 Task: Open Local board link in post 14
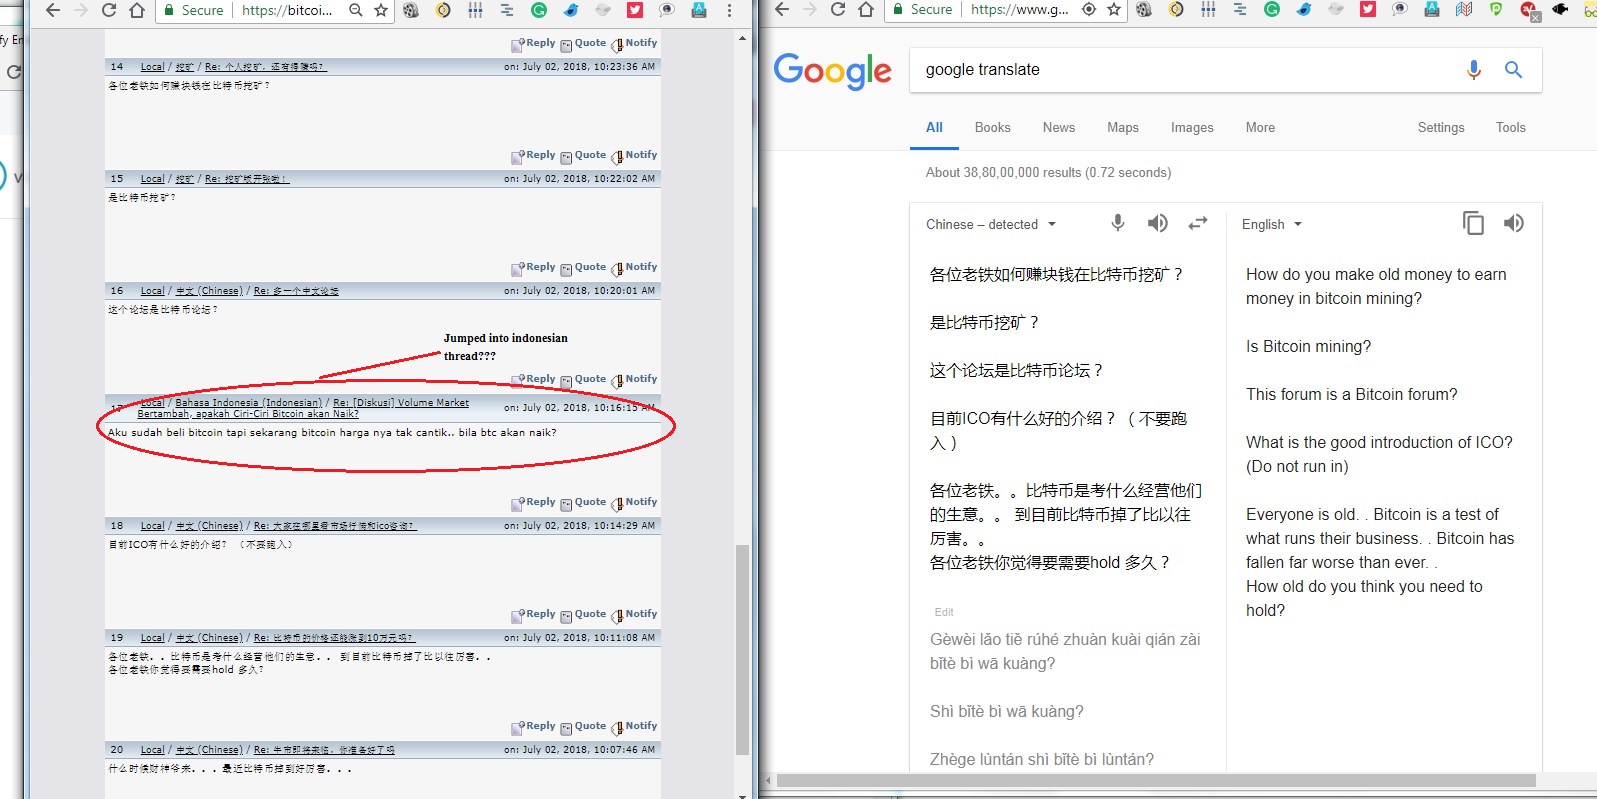tap(152, 67)
